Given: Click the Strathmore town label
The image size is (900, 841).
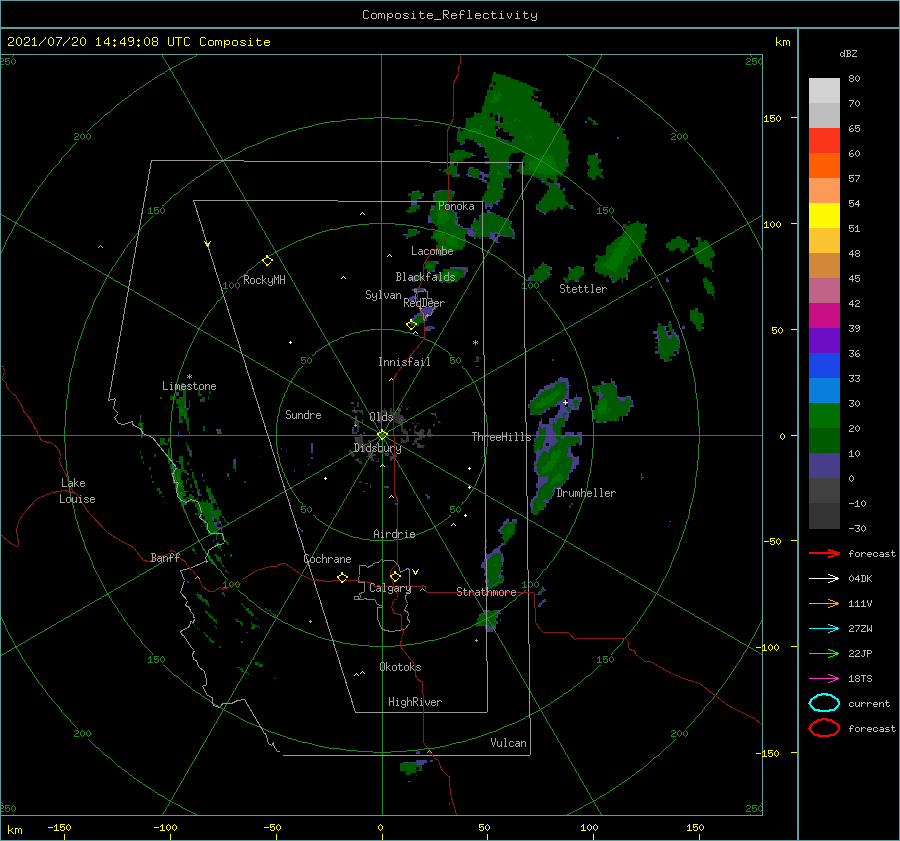Looking at the screenshot, I should click(486, 592).
